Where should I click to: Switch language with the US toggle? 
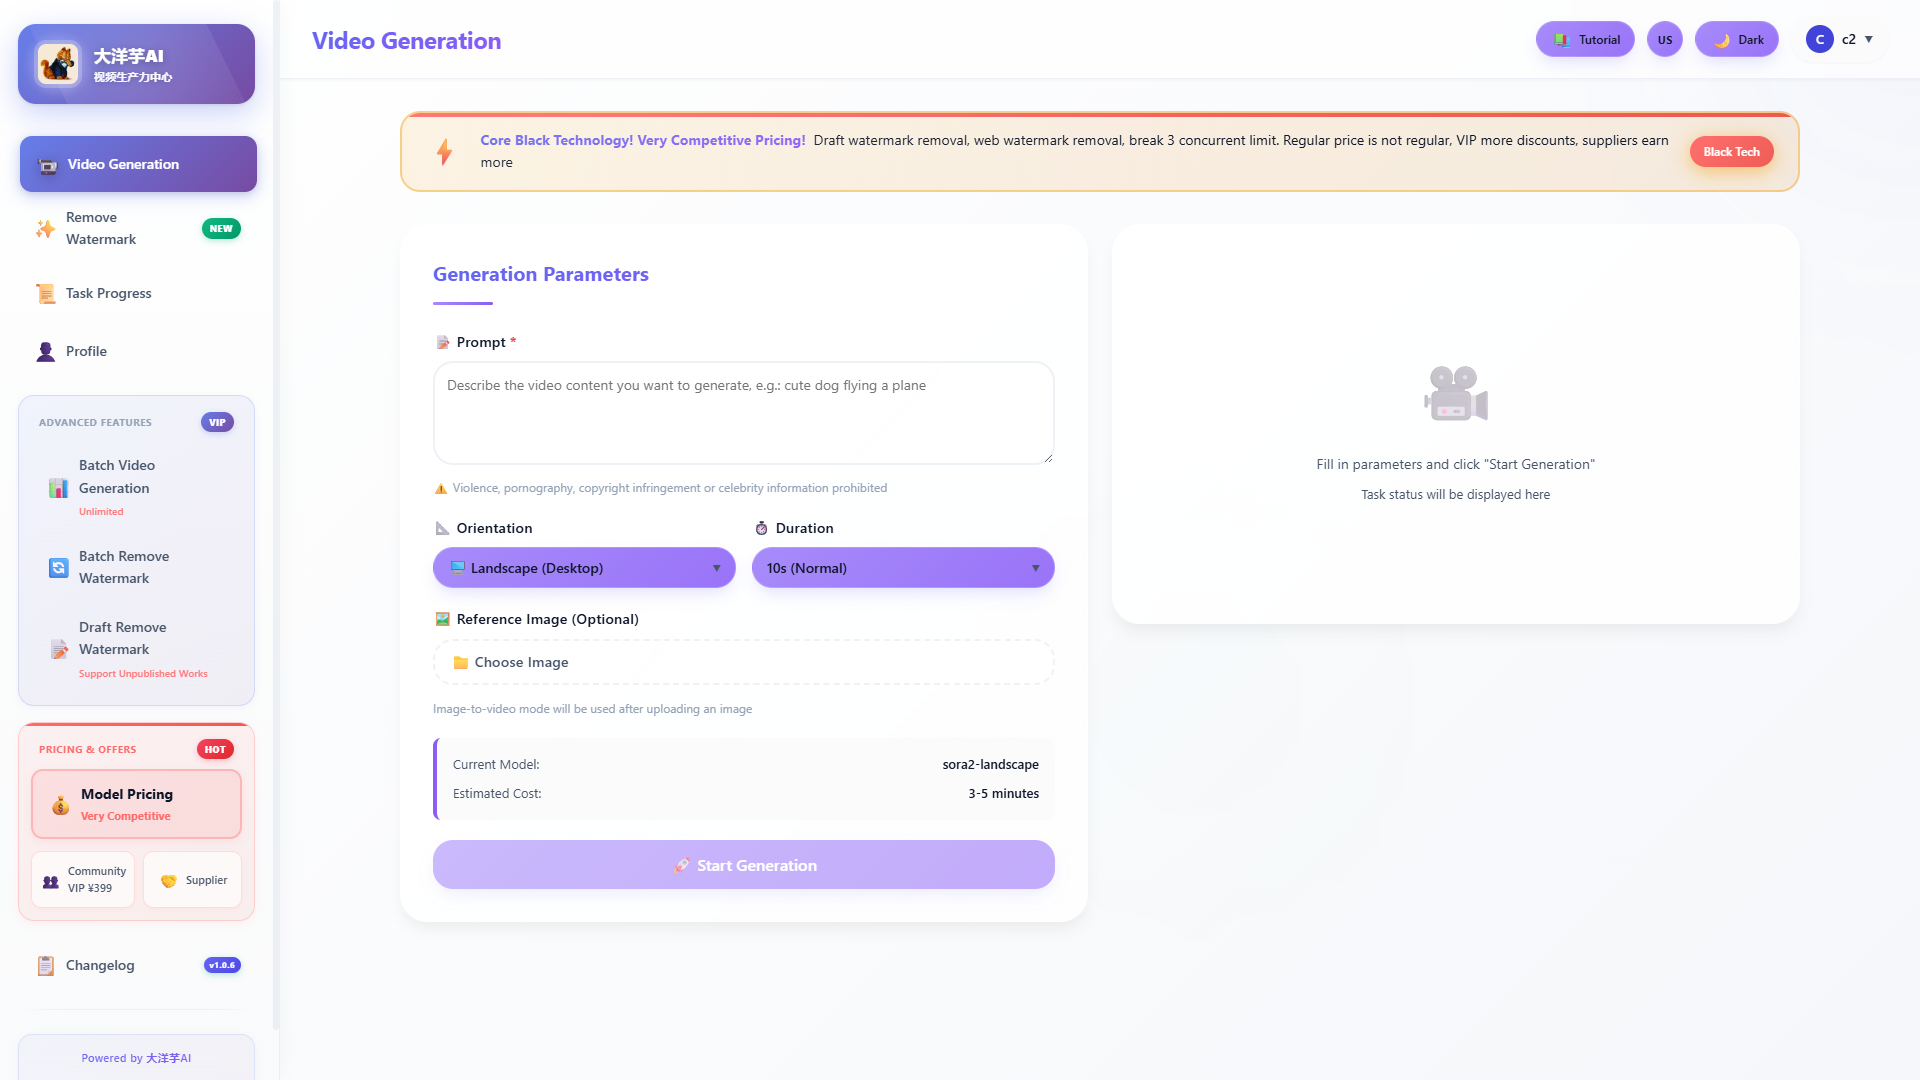(x=1665, y=39)
